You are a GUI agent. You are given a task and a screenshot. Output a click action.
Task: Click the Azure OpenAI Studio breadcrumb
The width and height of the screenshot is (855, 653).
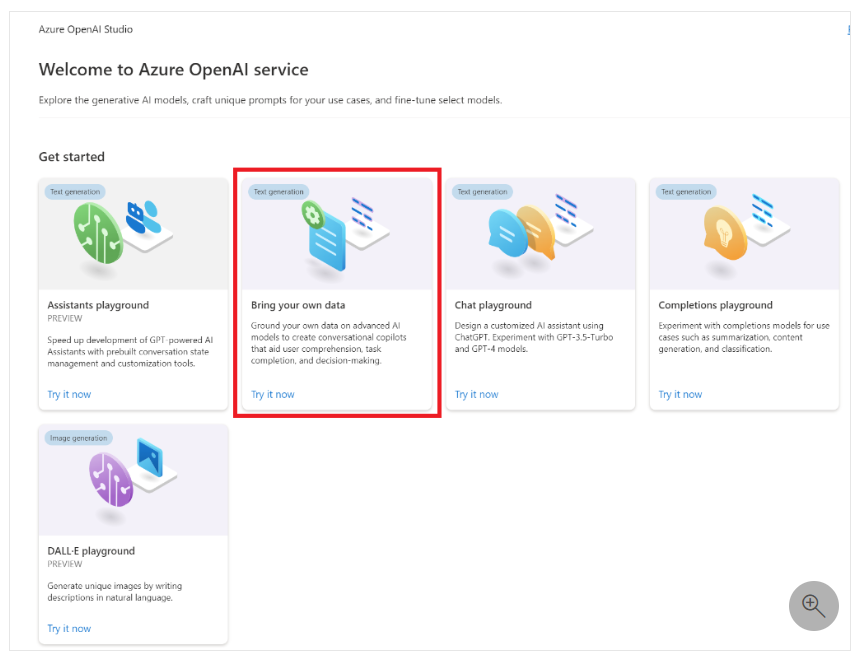click(x=86, y=29)
